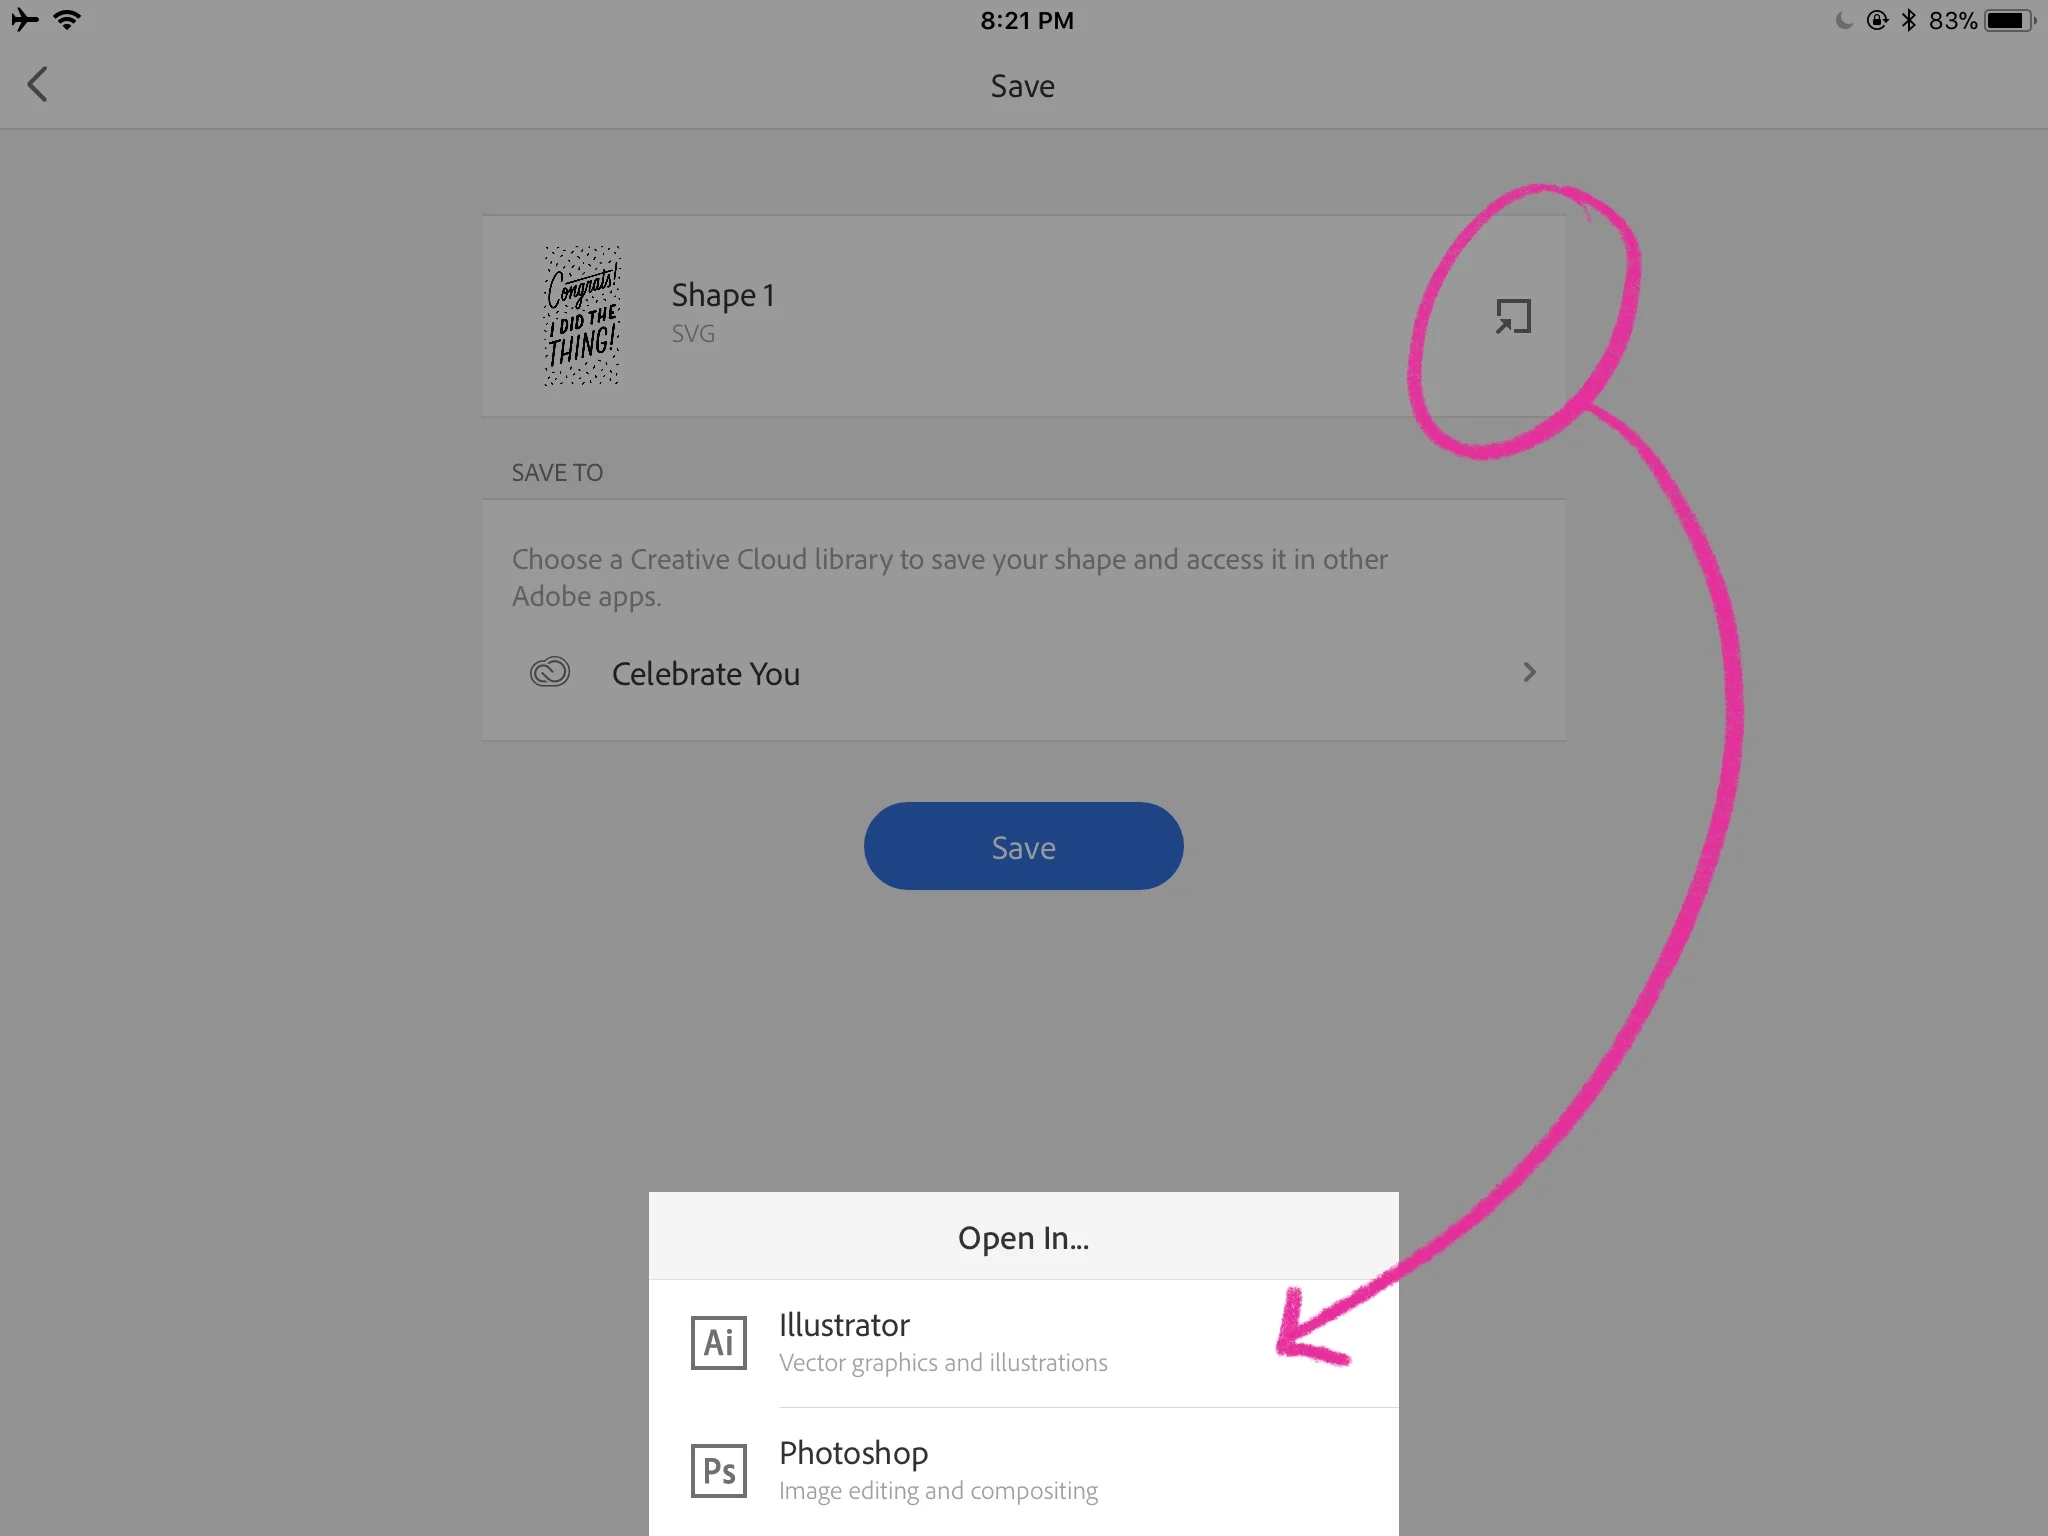Click the Creative Cloud library icon
Image resolution: width=2048 pixels, height=1536 pixels.
(550, 672)
